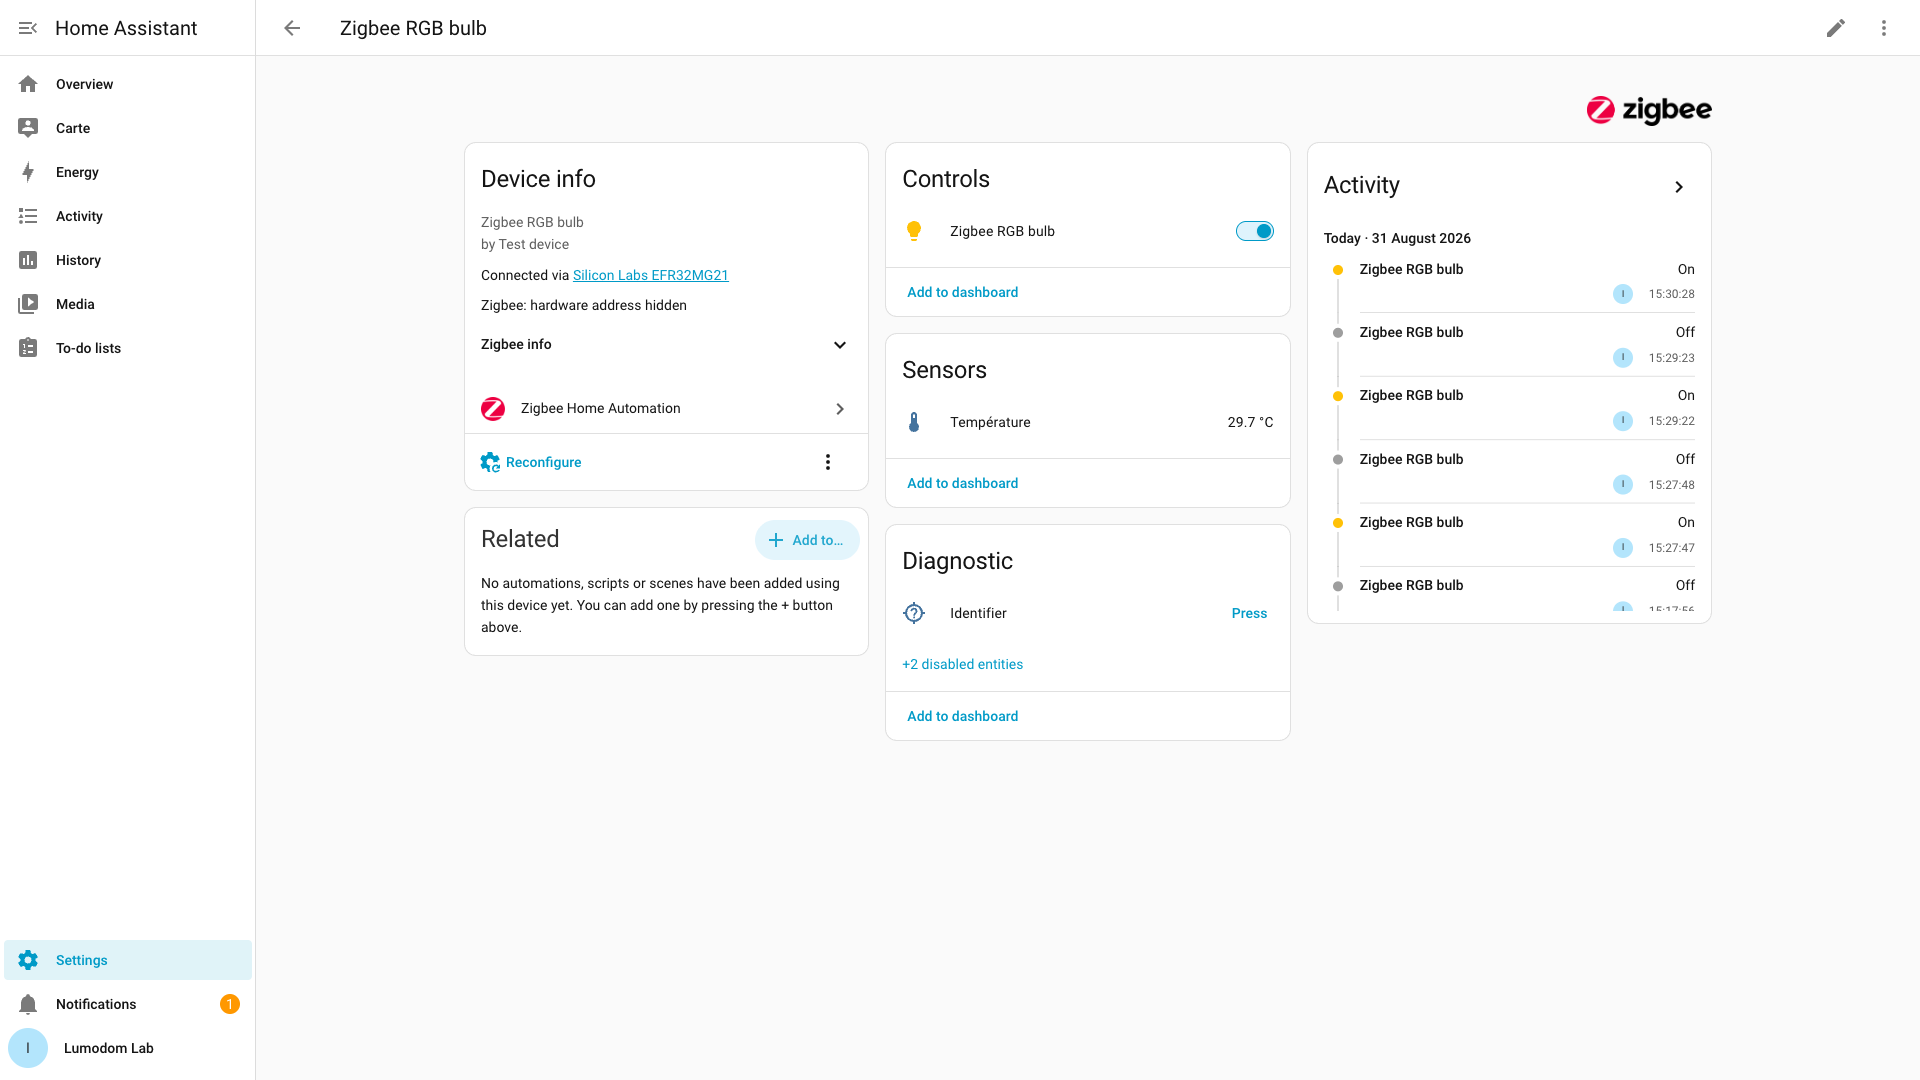Click the yellow light bulb icon

(914, 231)
